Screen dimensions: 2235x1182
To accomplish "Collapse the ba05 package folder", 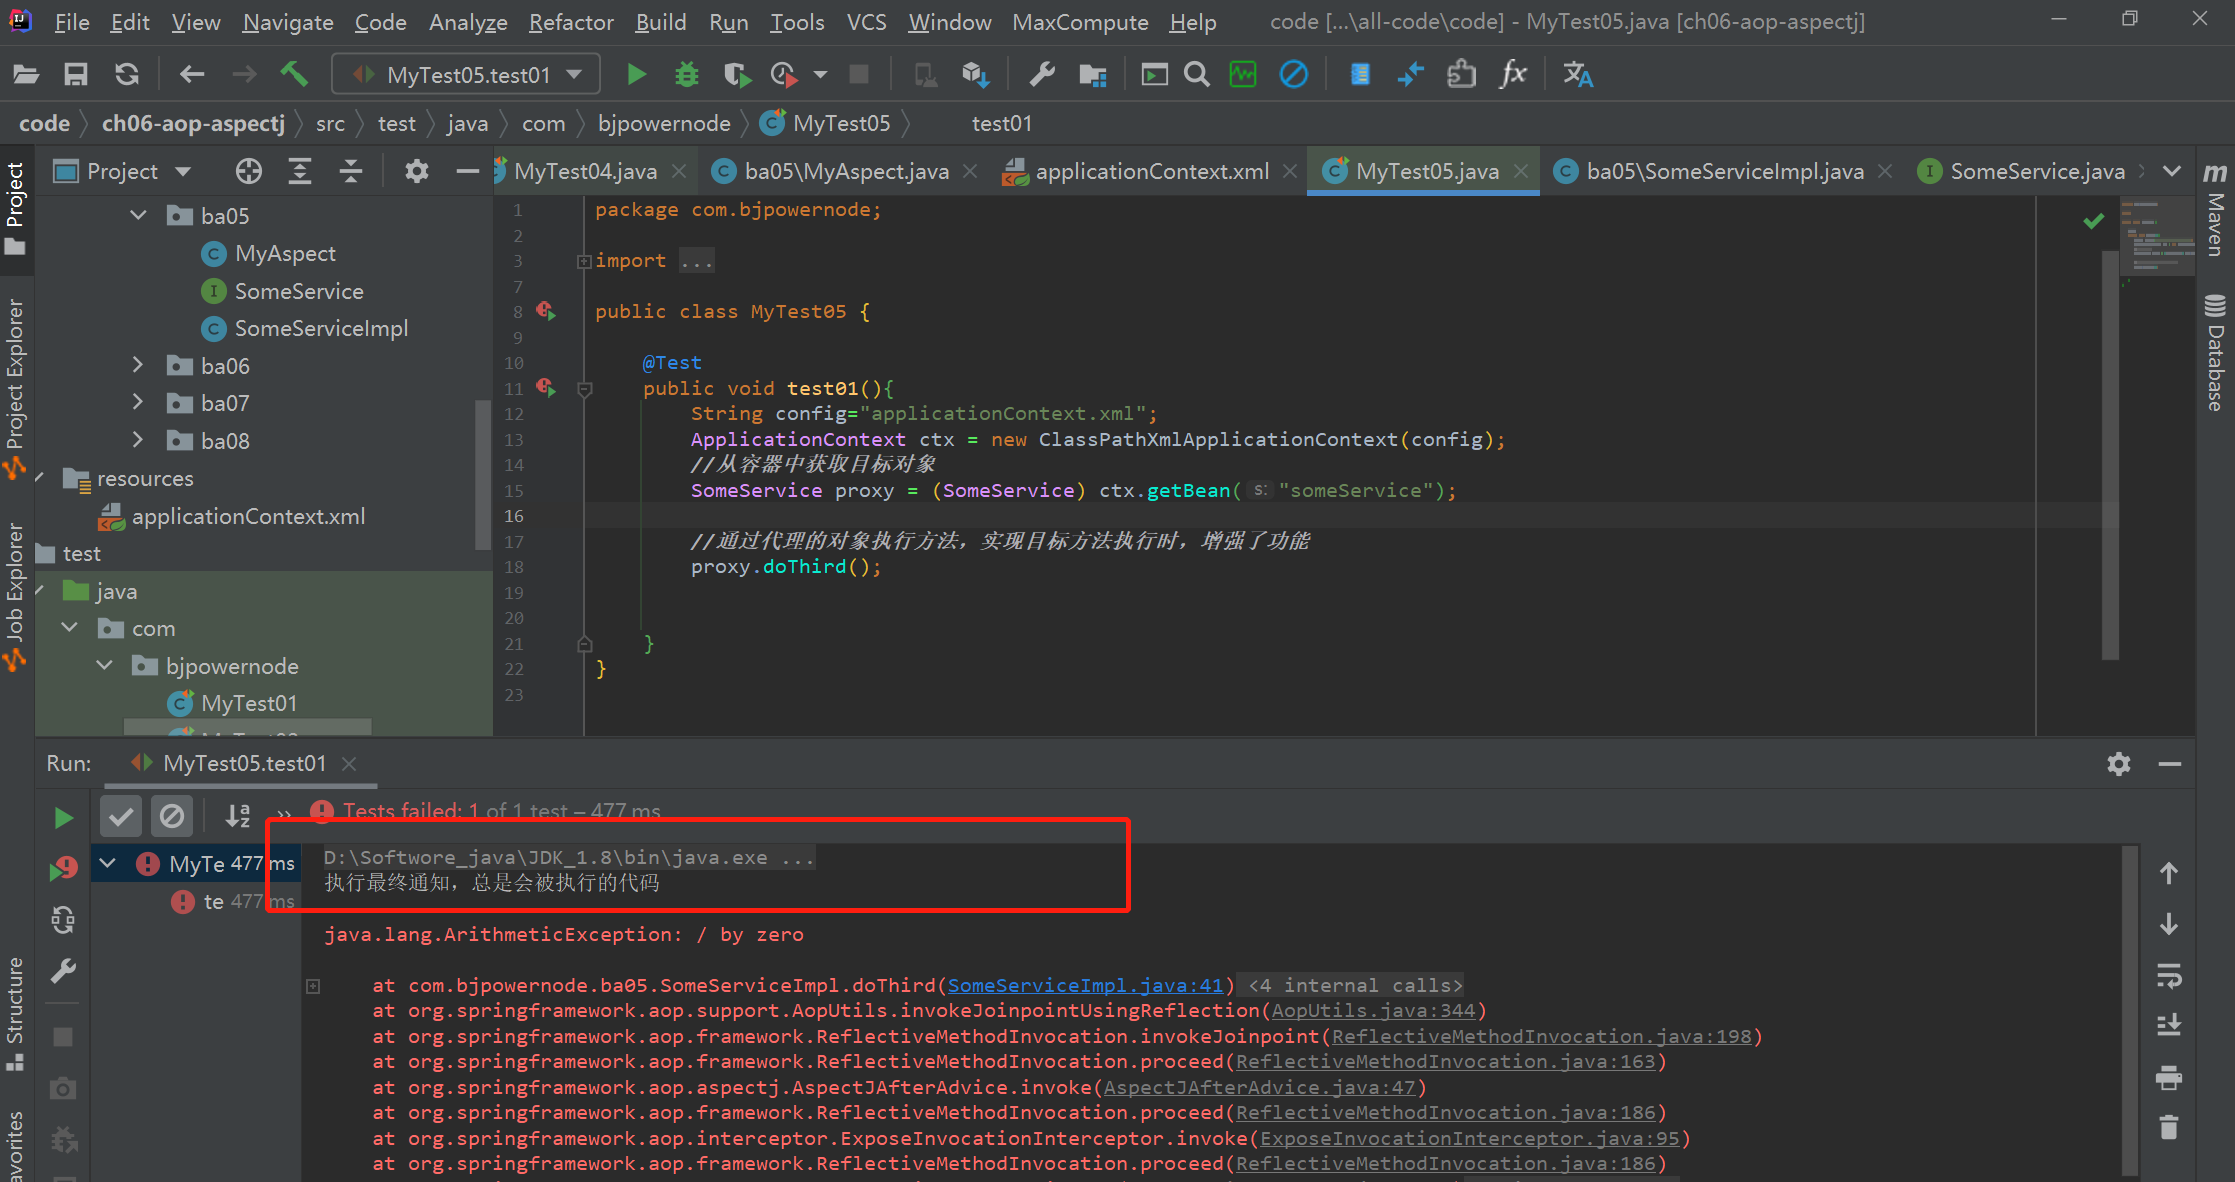I will pyautogui.click(x=138, y=216).
